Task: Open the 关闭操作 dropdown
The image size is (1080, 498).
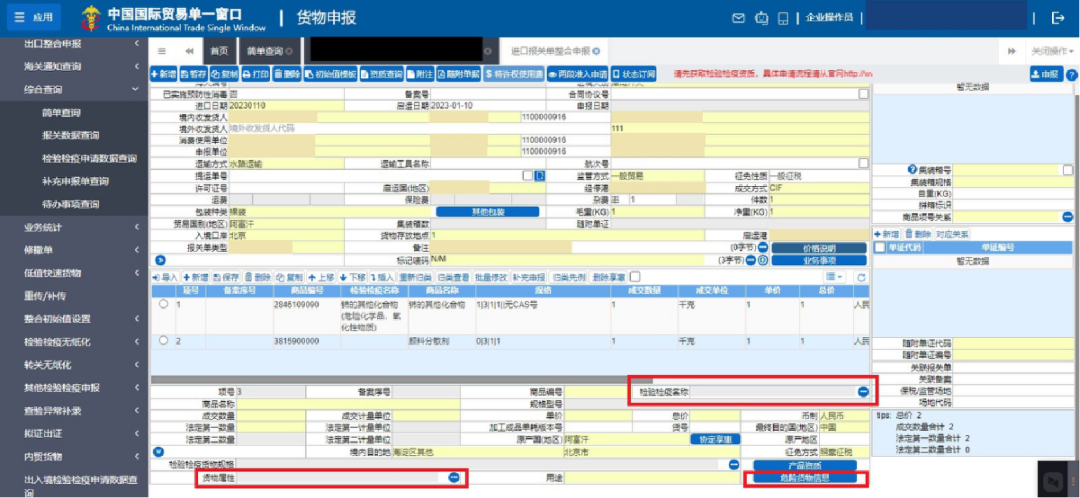Action: [x=1052, y=51]
